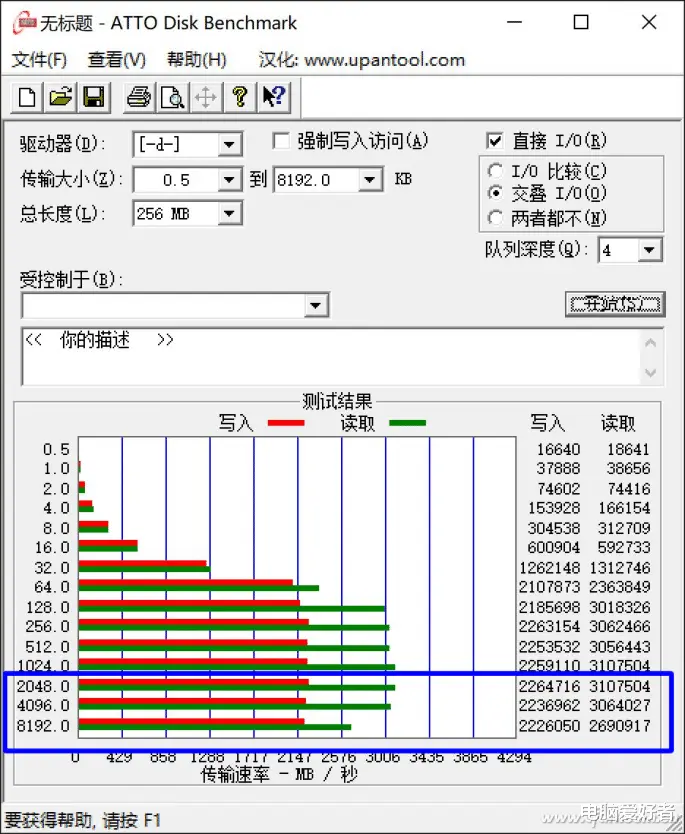Select the 交叠 I/O(O) radio button

tap(495, 193)
